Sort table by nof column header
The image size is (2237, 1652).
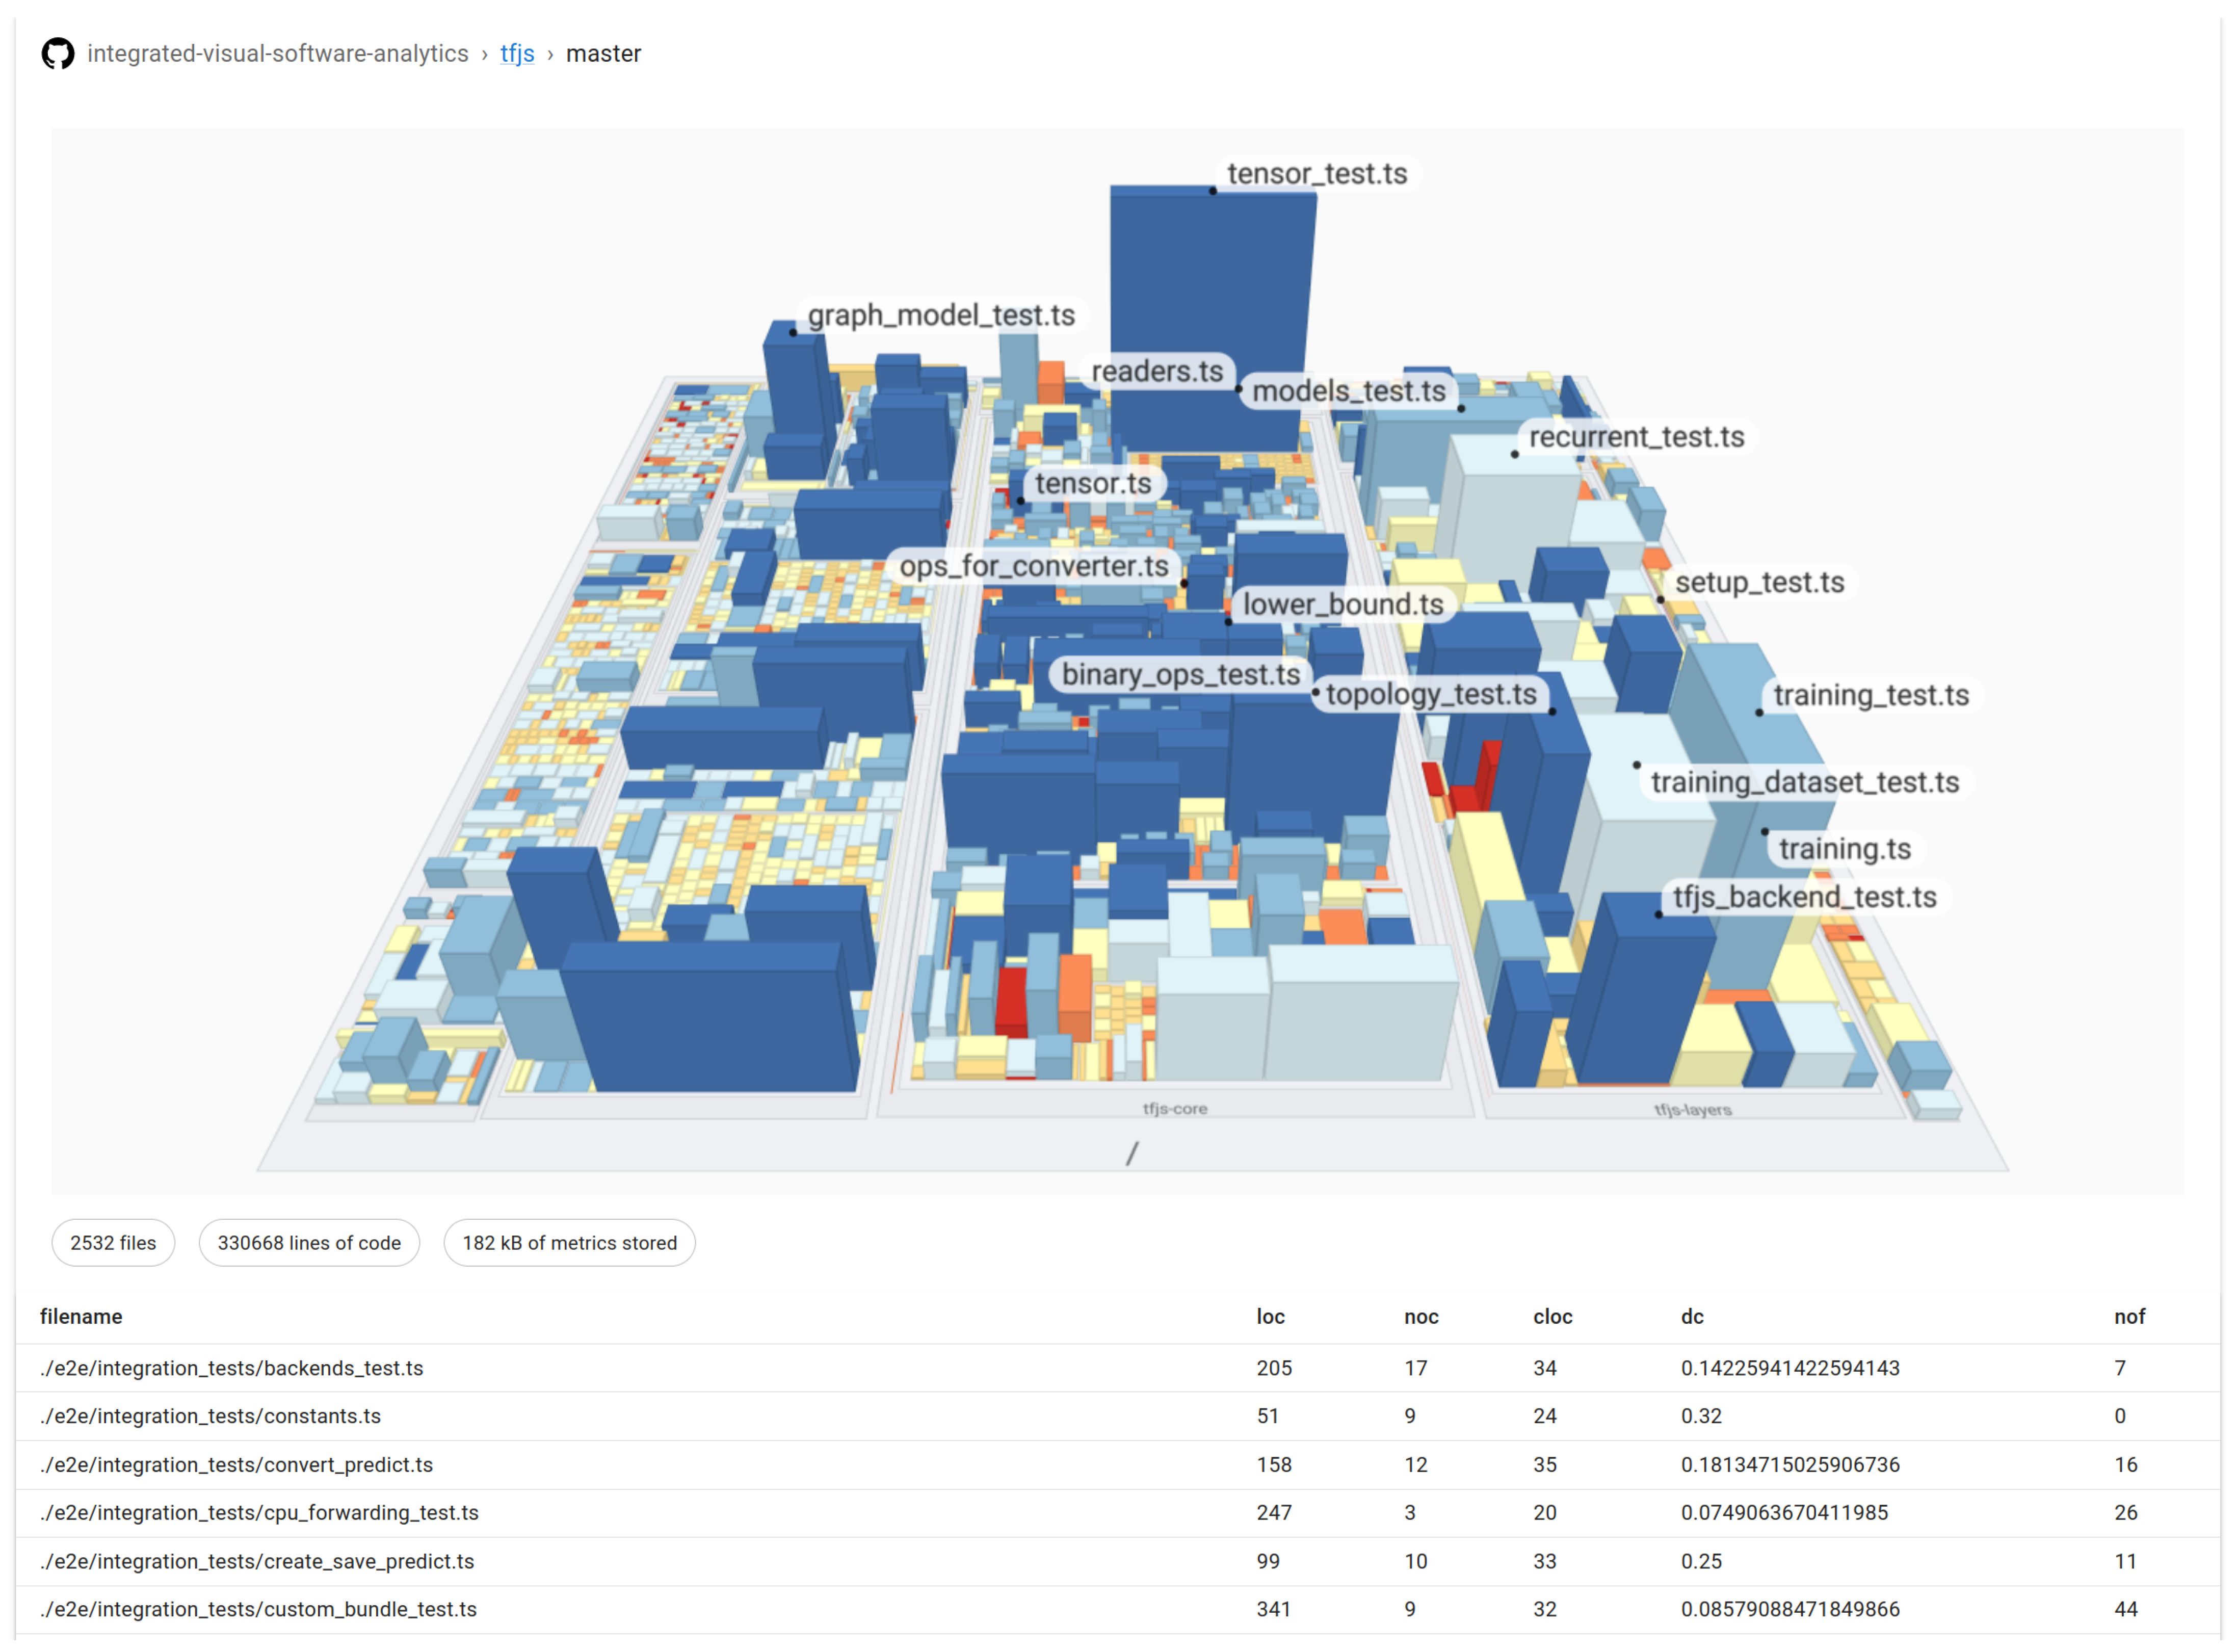[2129, 1317]
